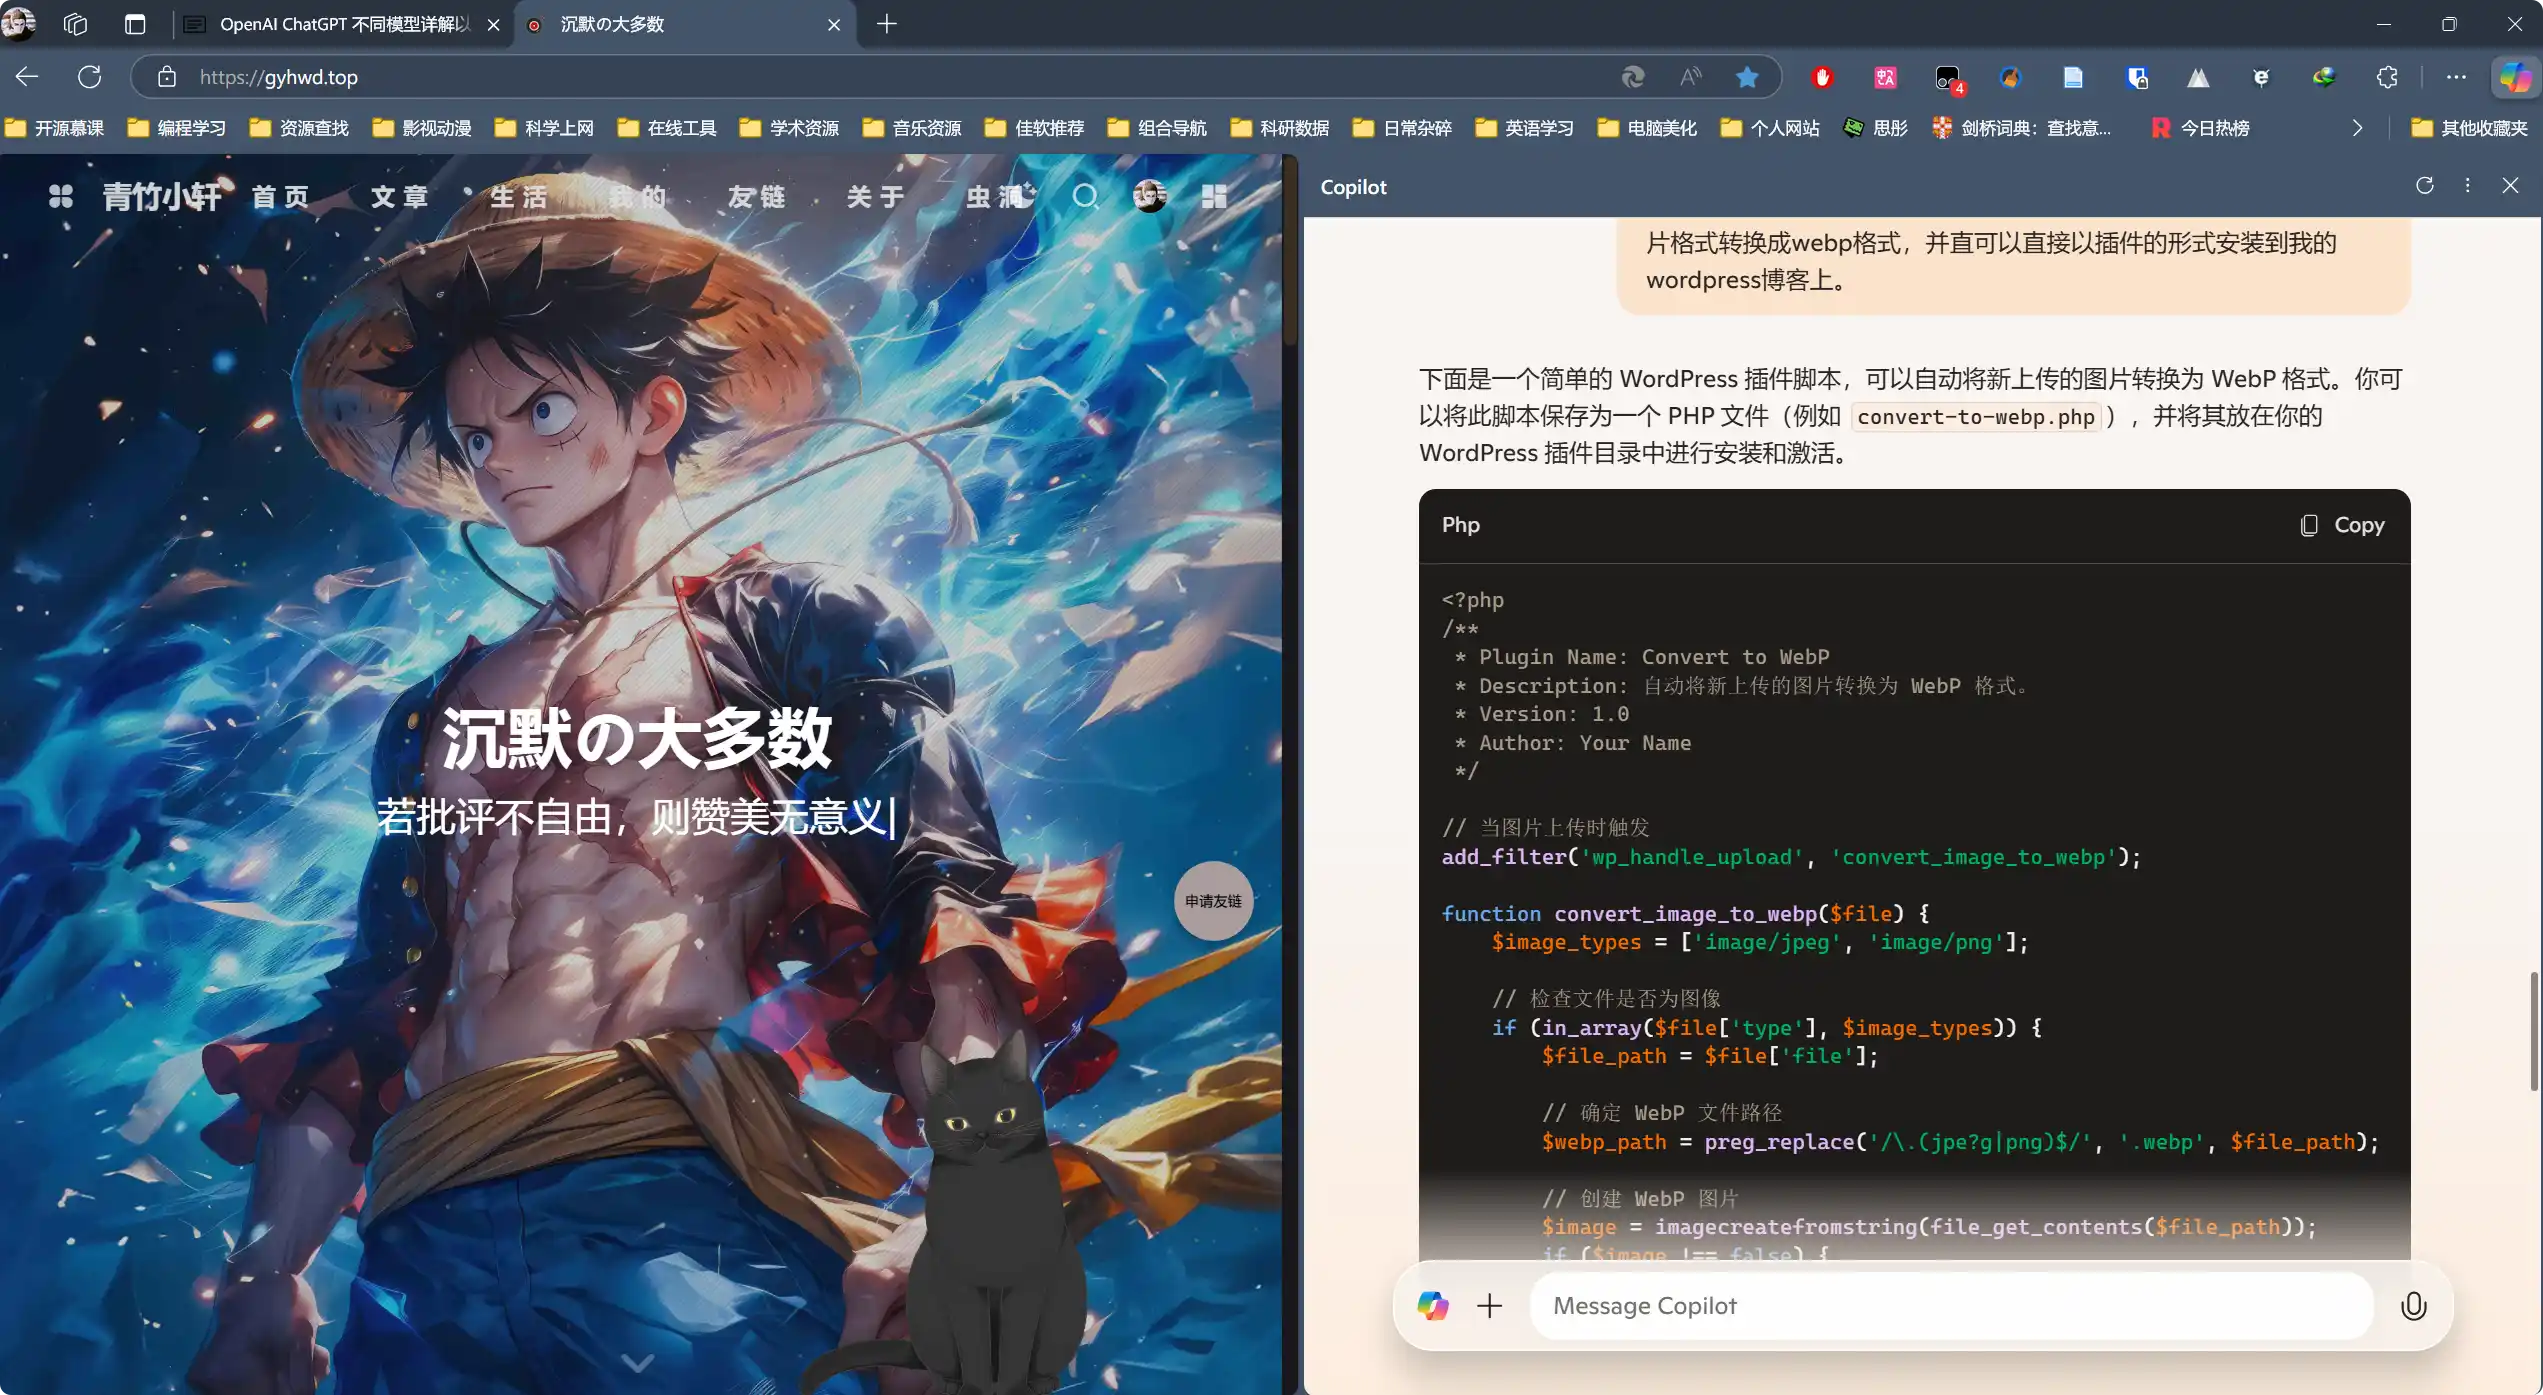This screenshot has width=2543, height=1395.
Task: Open 生活 in site navigation
Action: pos(519,196)
